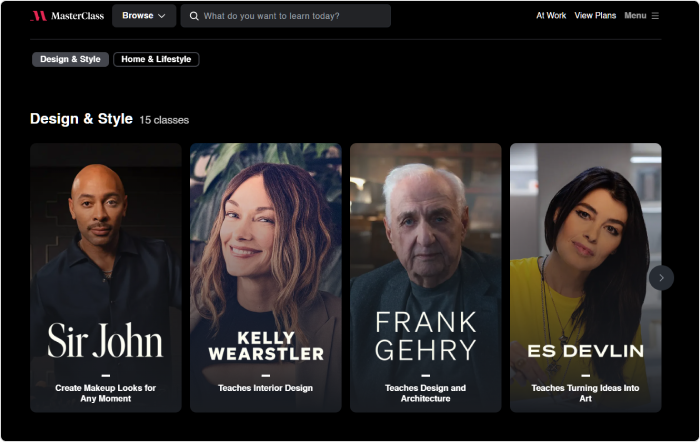Open the At Work link
The image size is (700, 442).
pyautogui.click(x=551, y=16)
